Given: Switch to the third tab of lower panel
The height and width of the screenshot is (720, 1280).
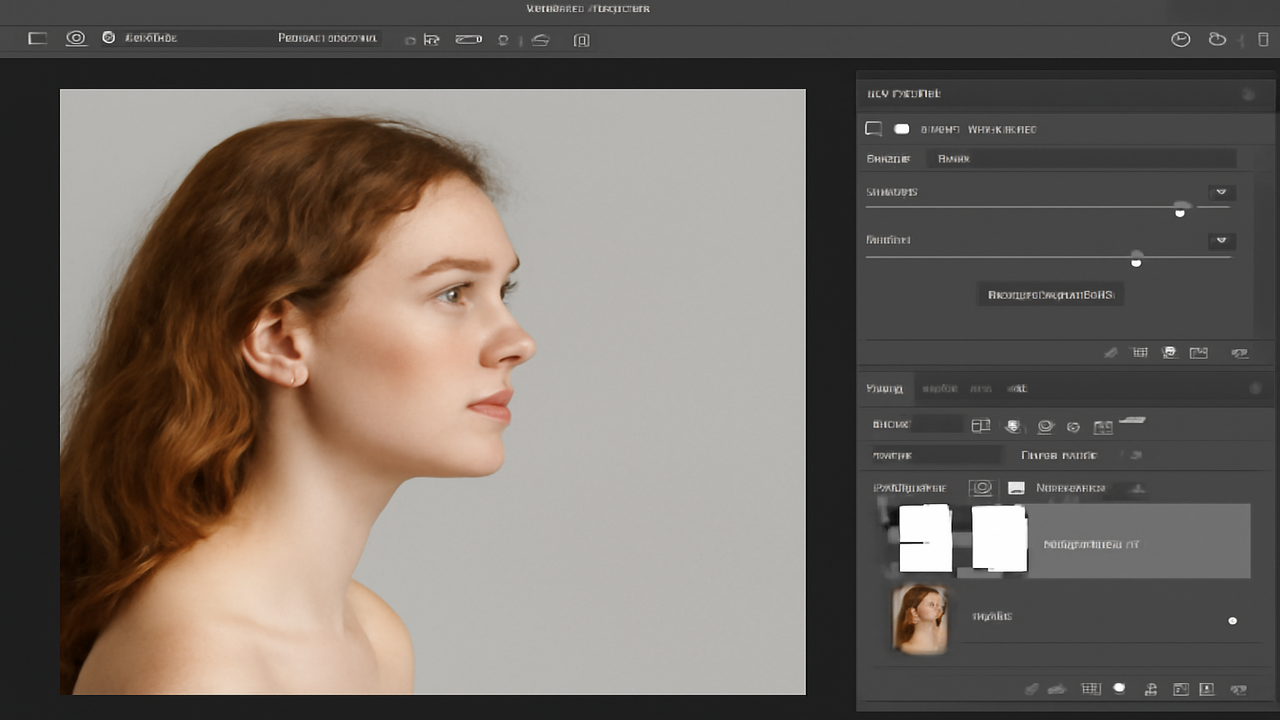Looking at the screenshot, I should coord(981,388).
